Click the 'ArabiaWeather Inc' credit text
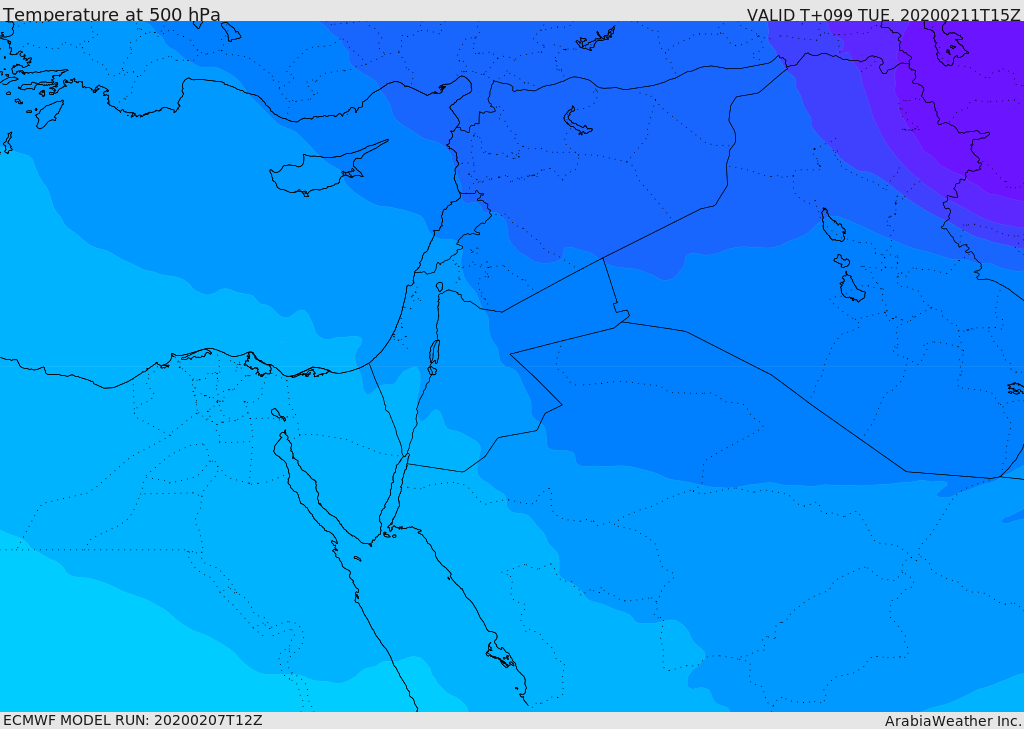Image resolution: width=1024 pixels, height=729 pixels. tap(952, 721)
